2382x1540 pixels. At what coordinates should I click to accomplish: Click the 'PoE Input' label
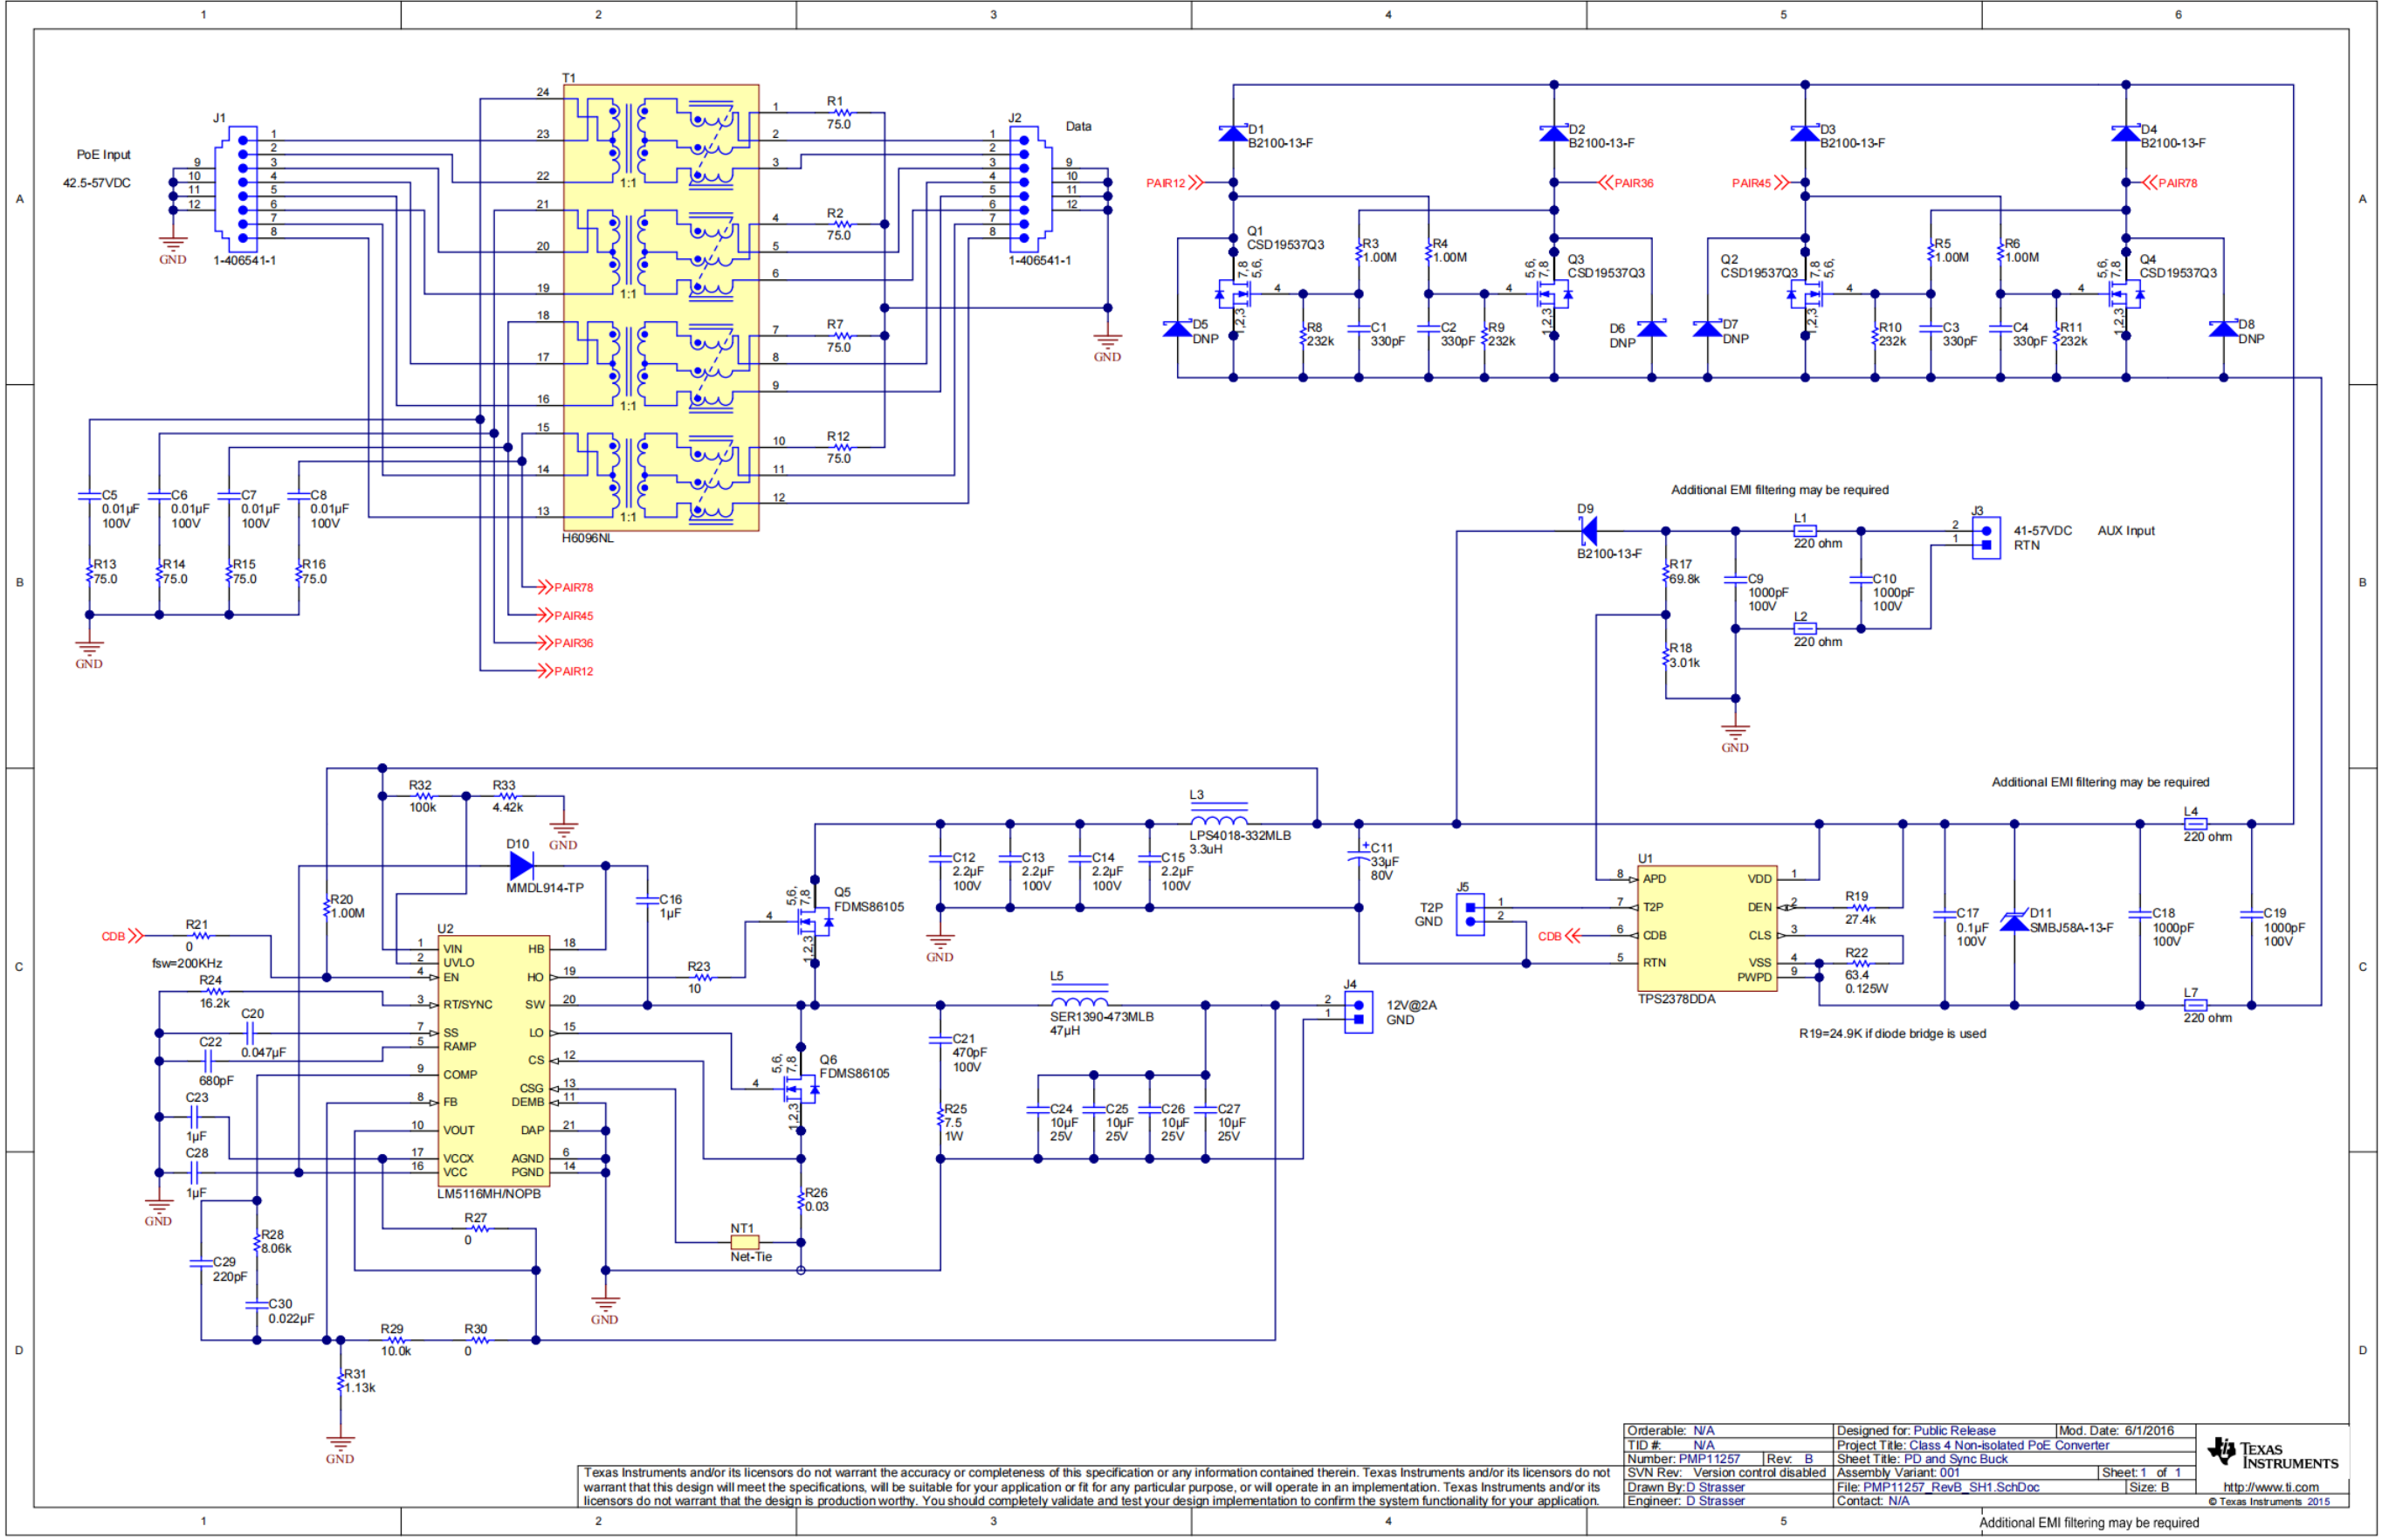pos(104,155)
